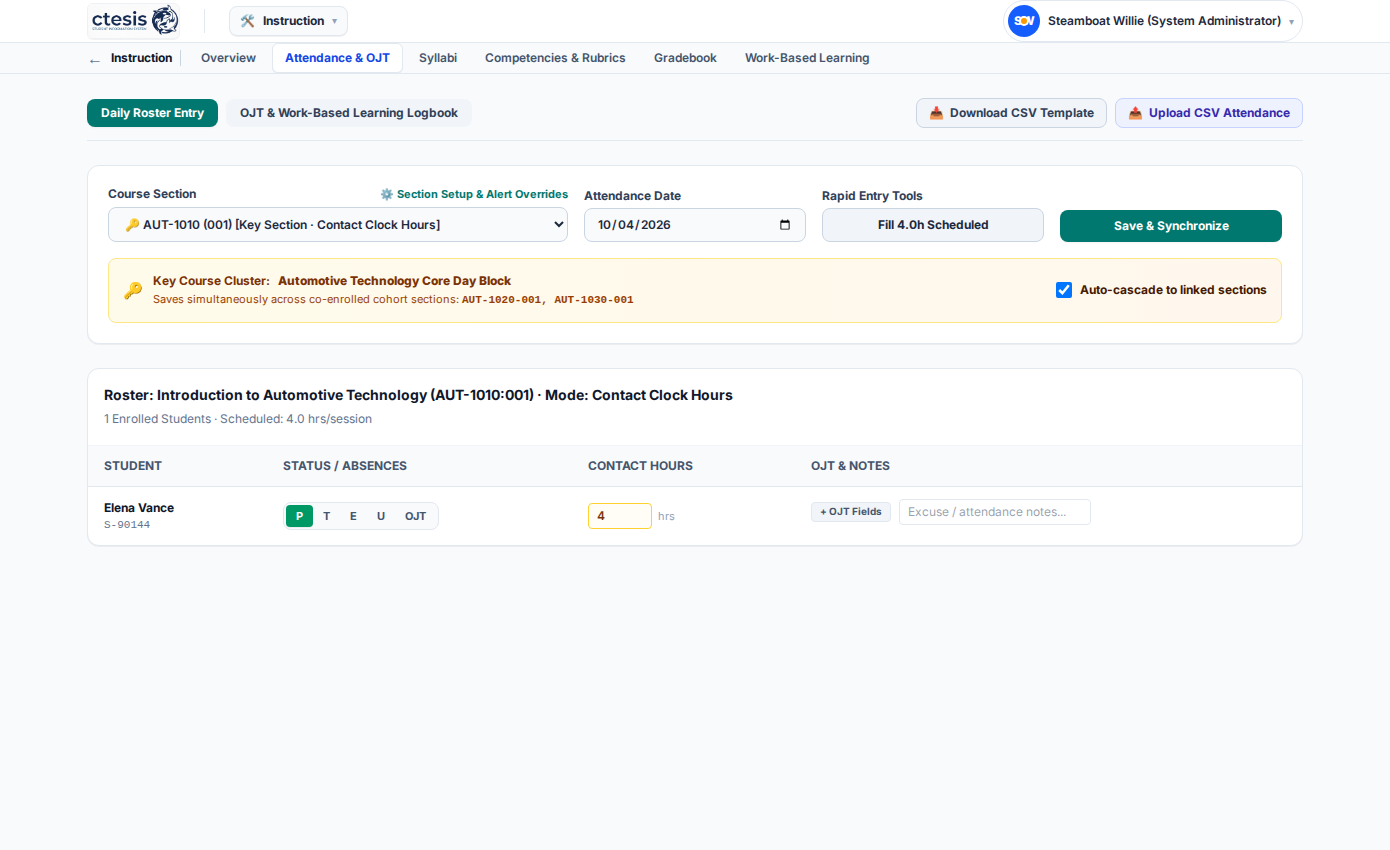The height and width of the screenshot is (850, 1390).
Task: Click the student name Elena Vance
Action: [x=139, y=508]
